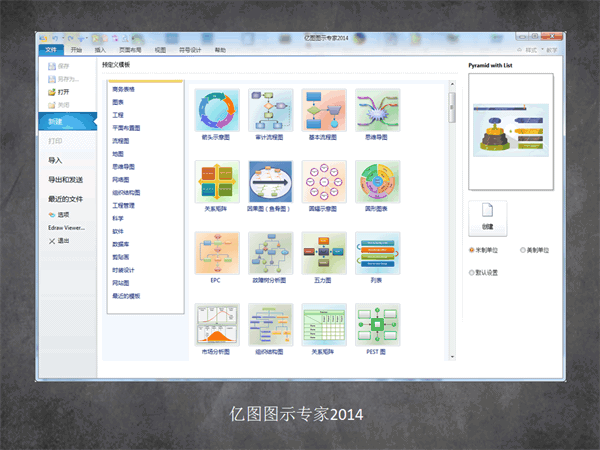Open 选项 options in the file sidebar

[59, 215]
